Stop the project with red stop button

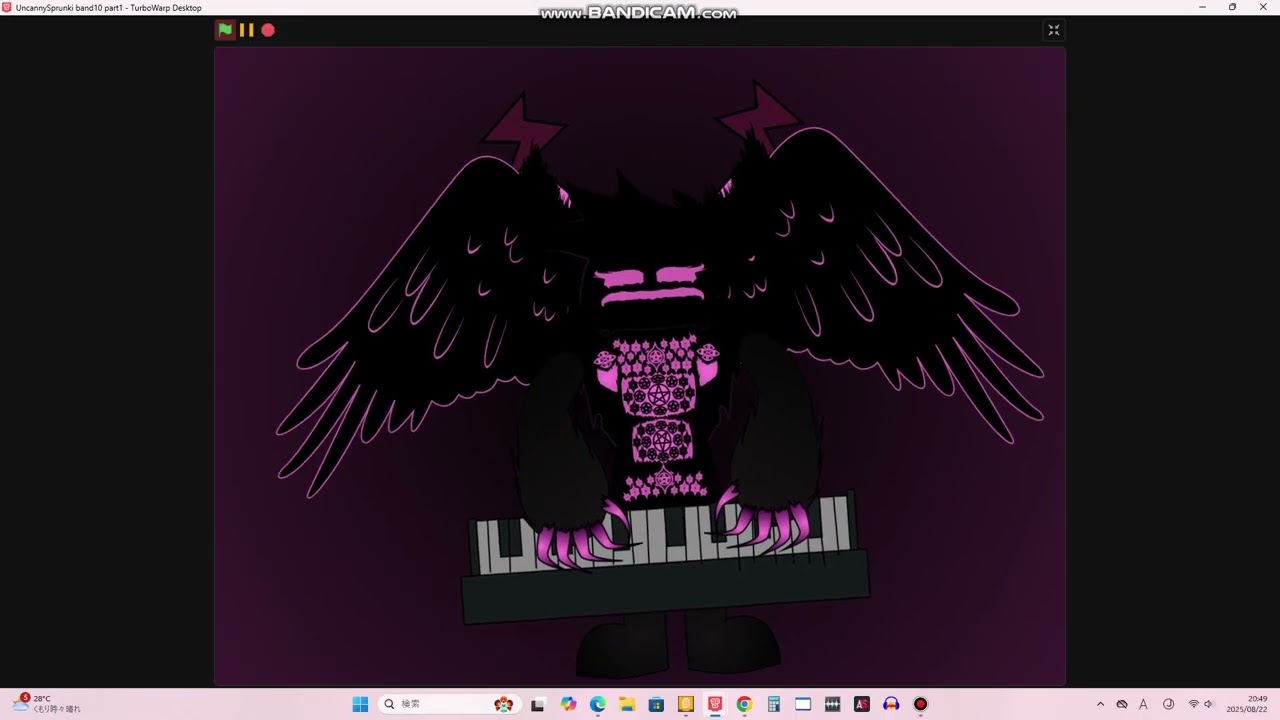[268, 30]
